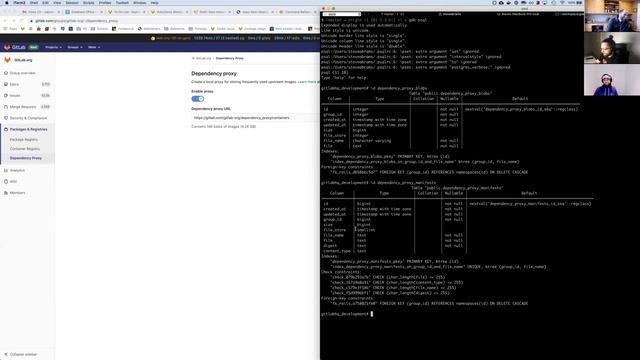The height and width of the screenshot is (360, 640).
Task: Switch to the third browser tab
Action: click(127, 12)
